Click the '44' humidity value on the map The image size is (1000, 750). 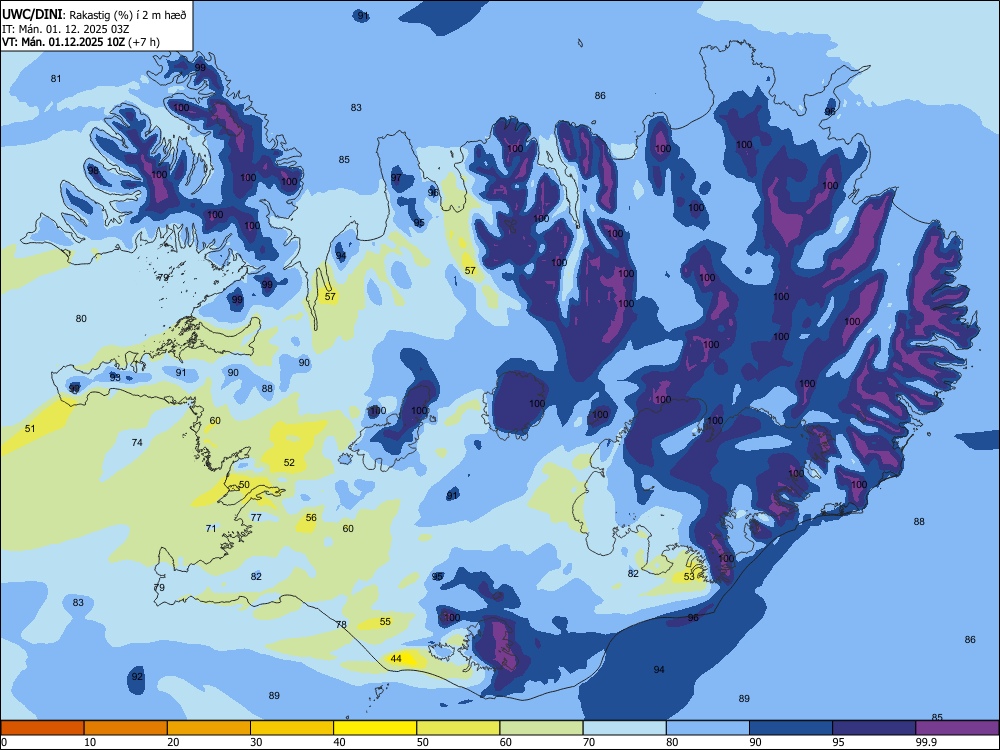(396, 658)
